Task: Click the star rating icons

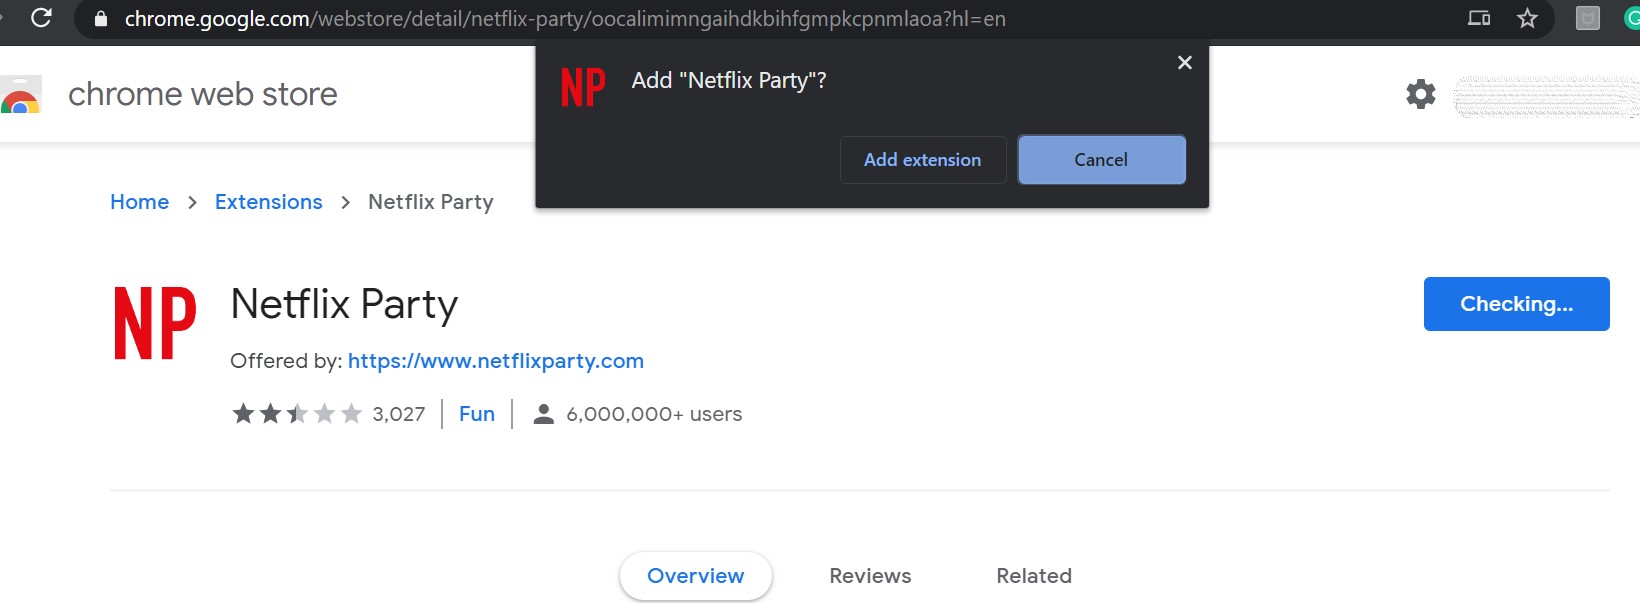Action: pos(296,414)
